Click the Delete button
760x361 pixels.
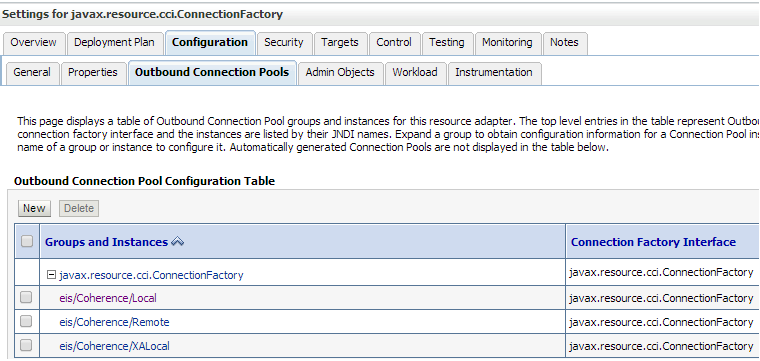[x=79, y=208]
